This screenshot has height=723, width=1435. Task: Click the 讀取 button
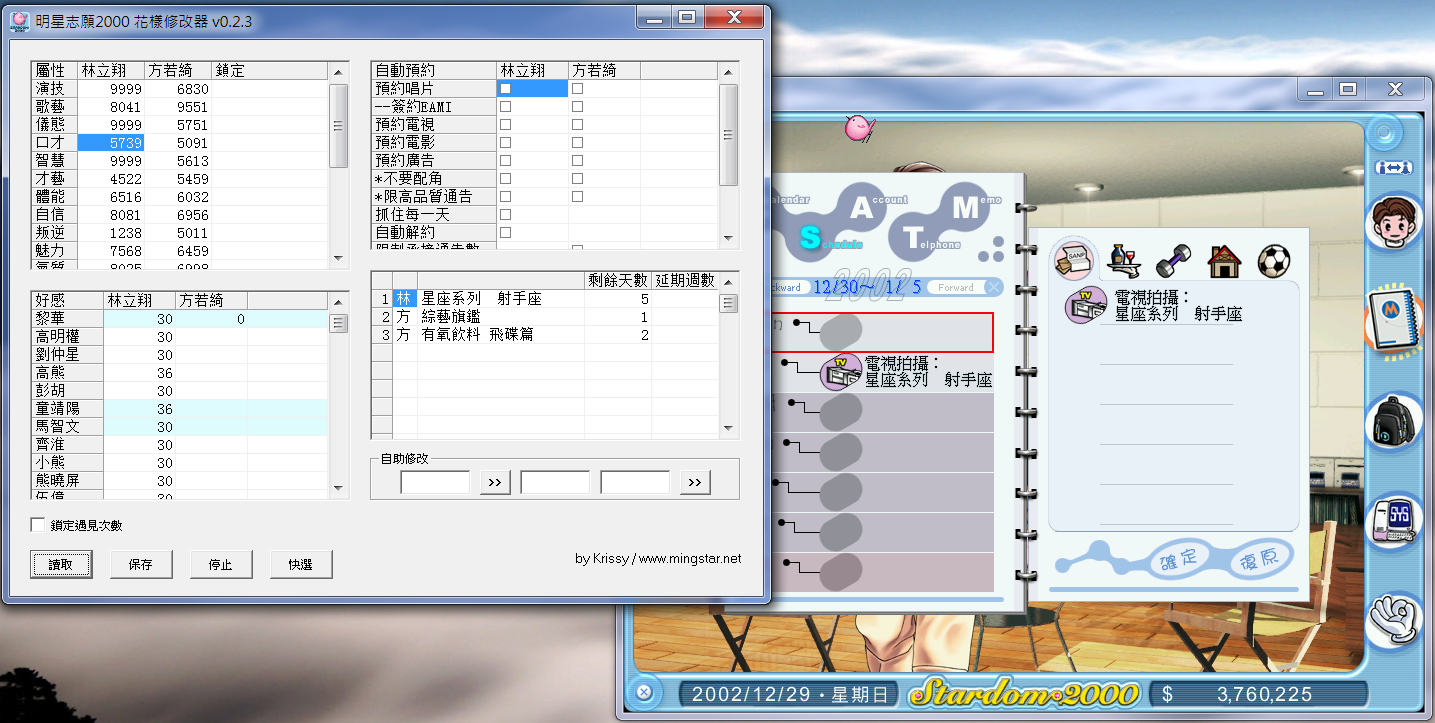pos(61,564)
